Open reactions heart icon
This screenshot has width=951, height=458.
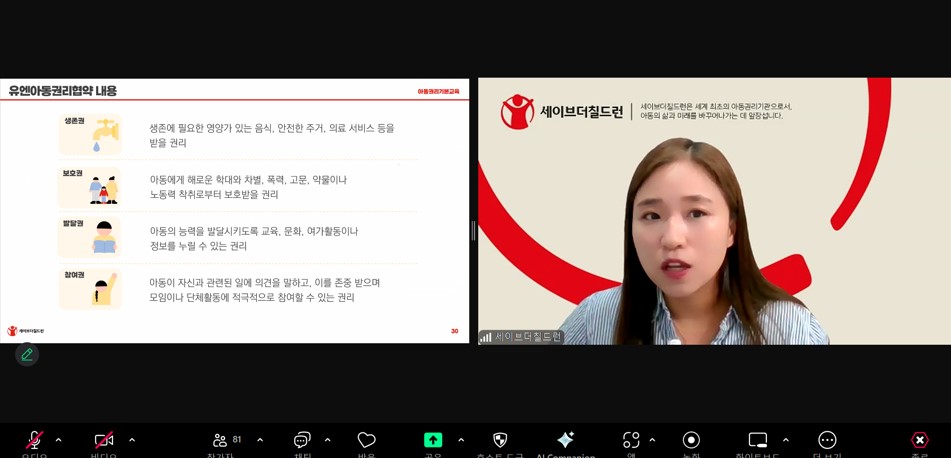(366, 440)
